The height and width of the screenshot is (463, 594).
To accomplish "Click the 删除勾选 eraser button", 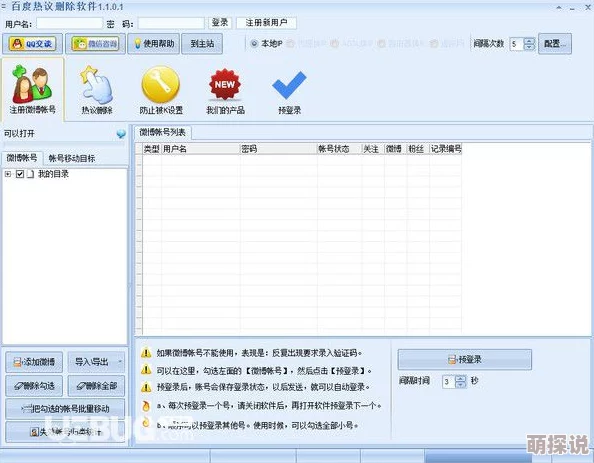I will (34, 386).
